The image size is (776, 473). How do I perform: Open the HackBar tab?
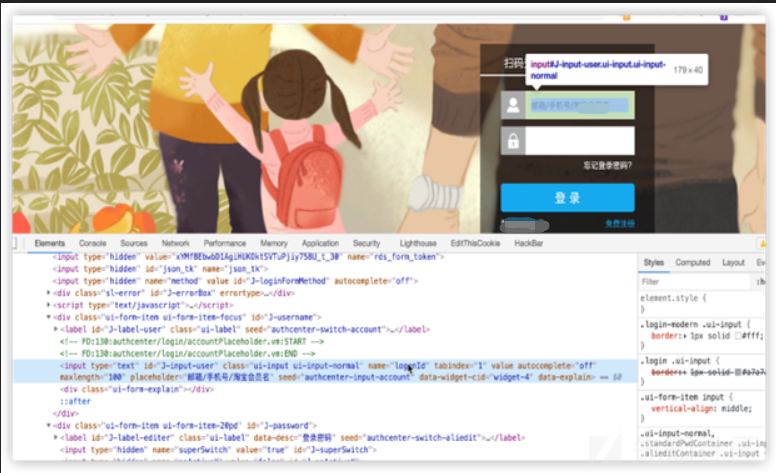click(x=529, y=243)
